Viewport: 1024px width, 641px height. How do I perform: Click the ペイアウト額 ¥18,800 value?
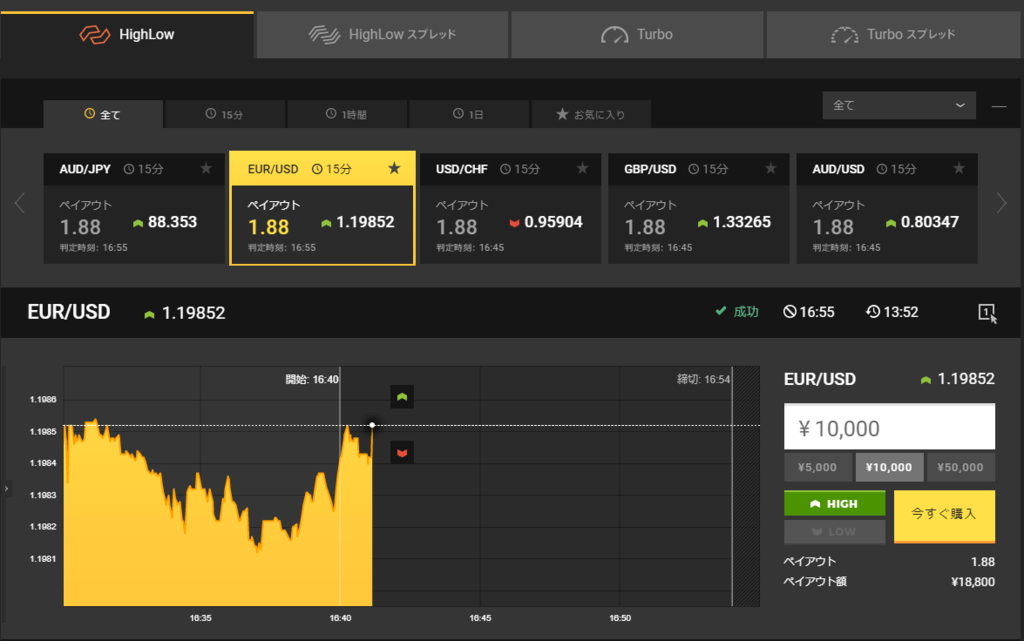click(x=972, y=582)
